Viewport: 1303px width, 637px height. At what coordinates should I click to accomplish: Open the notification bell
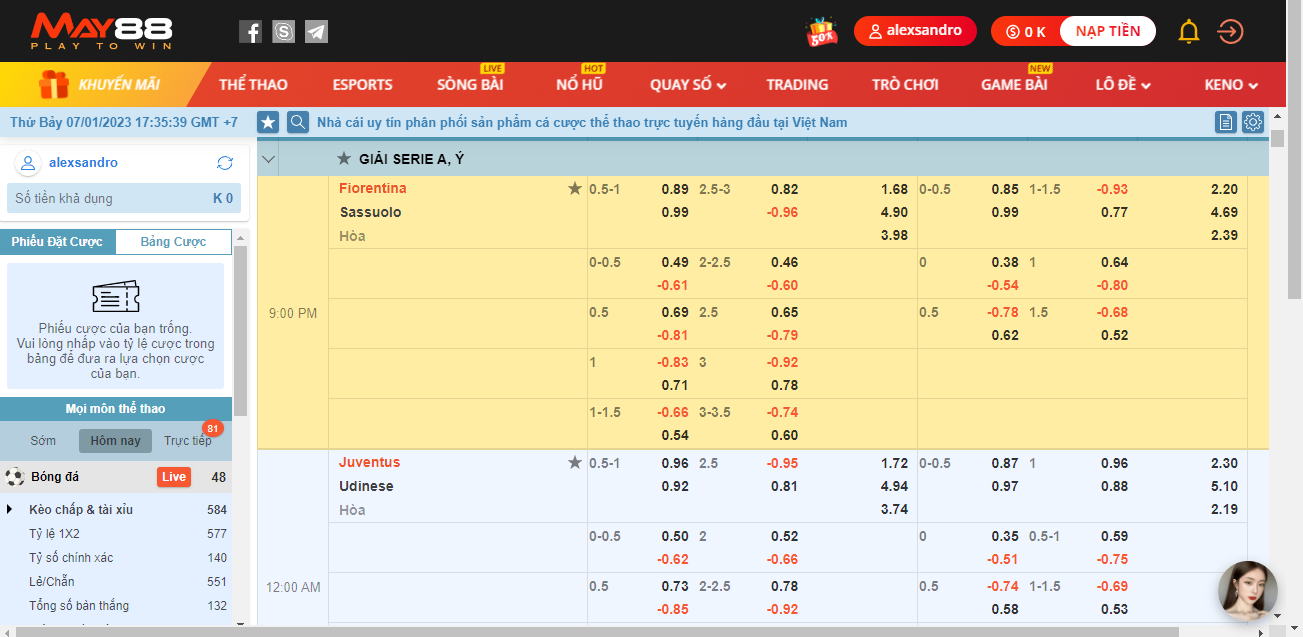pos(1188,32)
